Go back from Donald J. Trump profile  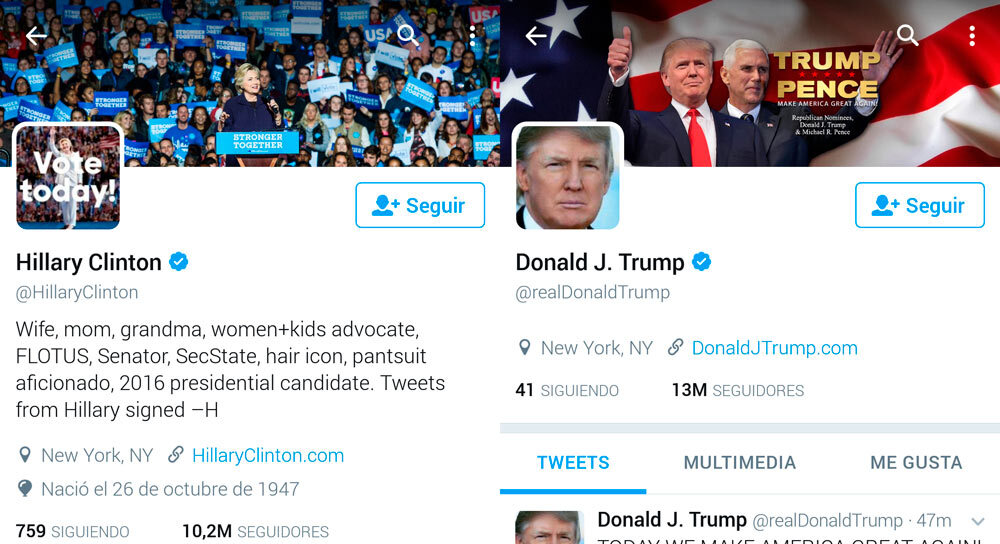click(x=536, y=36)
